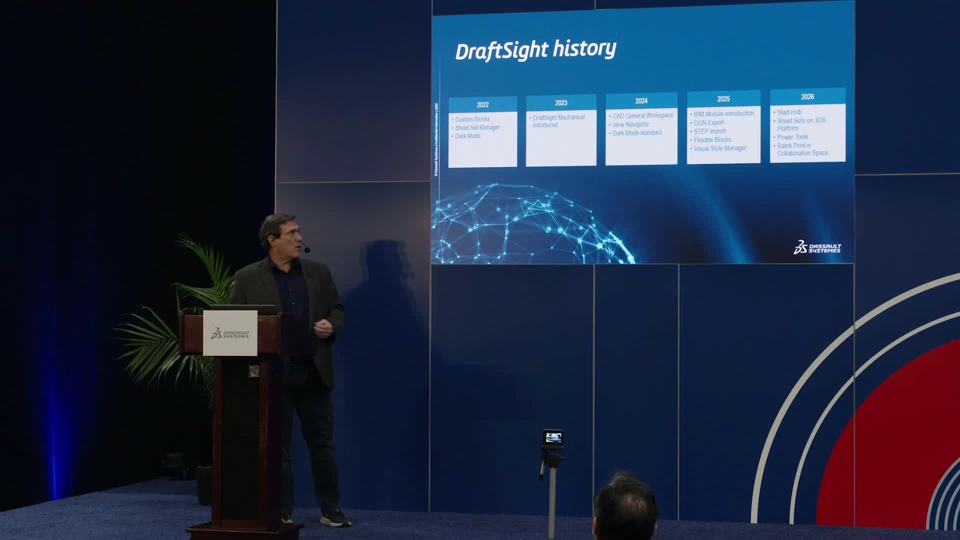Click "DraftSight Mechanical introduced" under 2023
The image size is (960, 540).
point(558,121)
